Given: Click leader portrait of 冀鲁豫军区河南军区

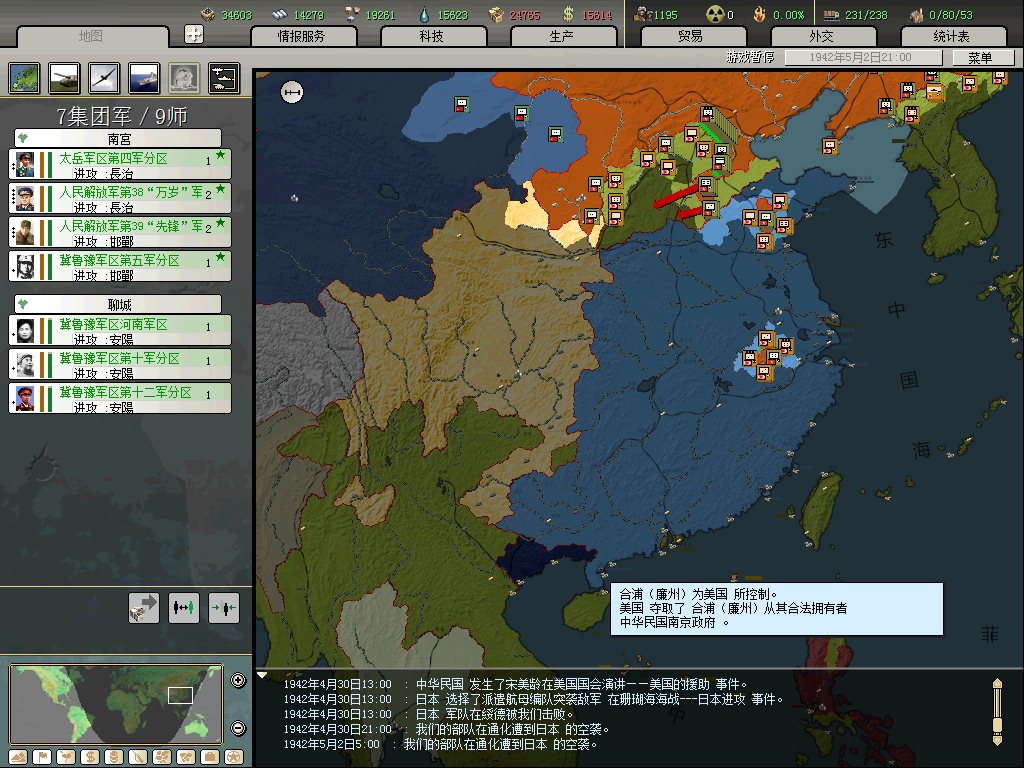Looking at the screenshot, I should [25, 330].
